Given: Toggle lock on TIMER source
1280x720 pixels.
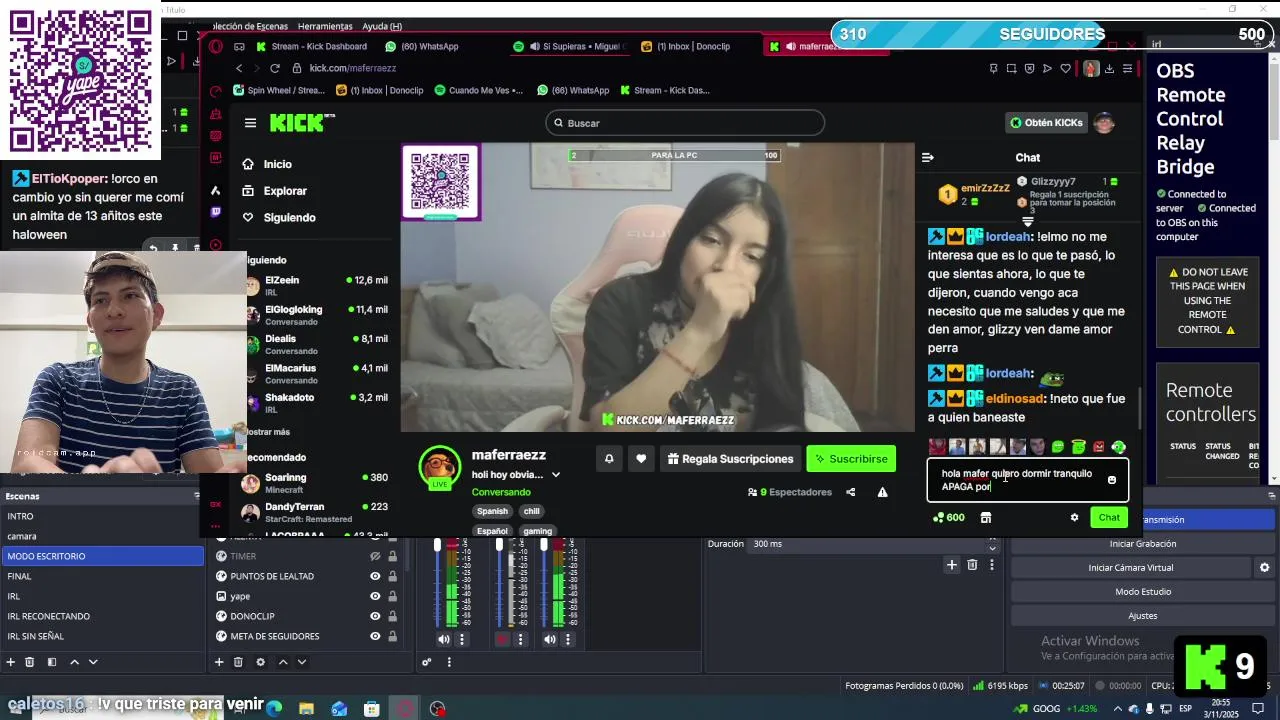Looking at the screenshot, I should click(x=392, y=556).
